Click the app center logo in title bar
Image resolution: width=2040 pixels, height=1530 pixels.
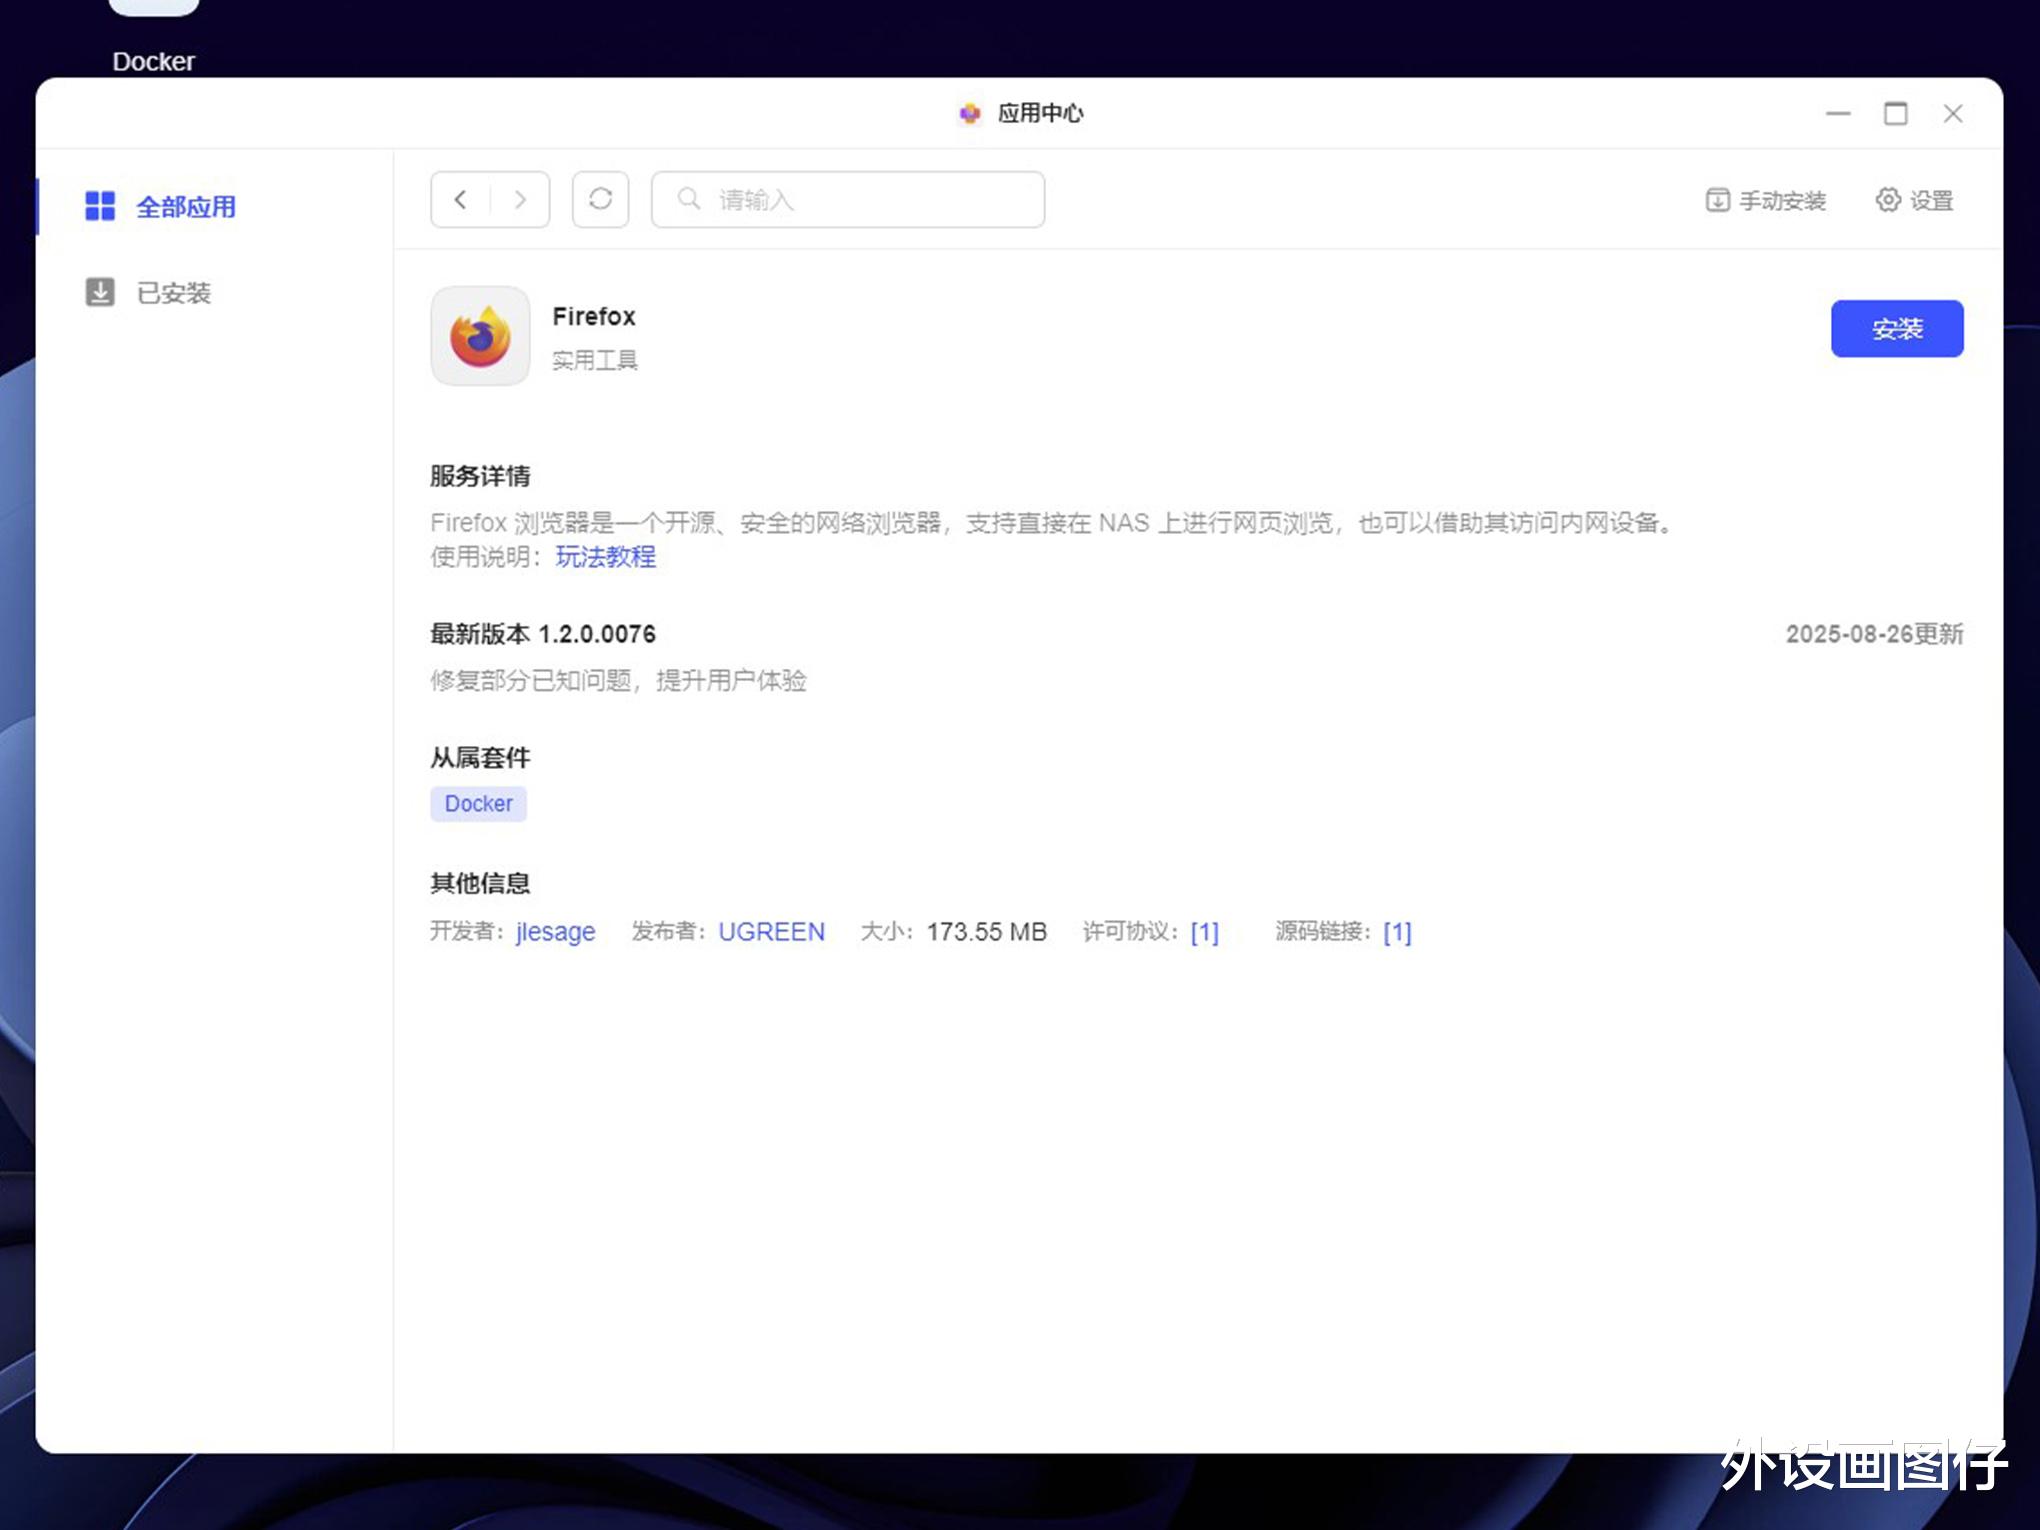point(969,114)
